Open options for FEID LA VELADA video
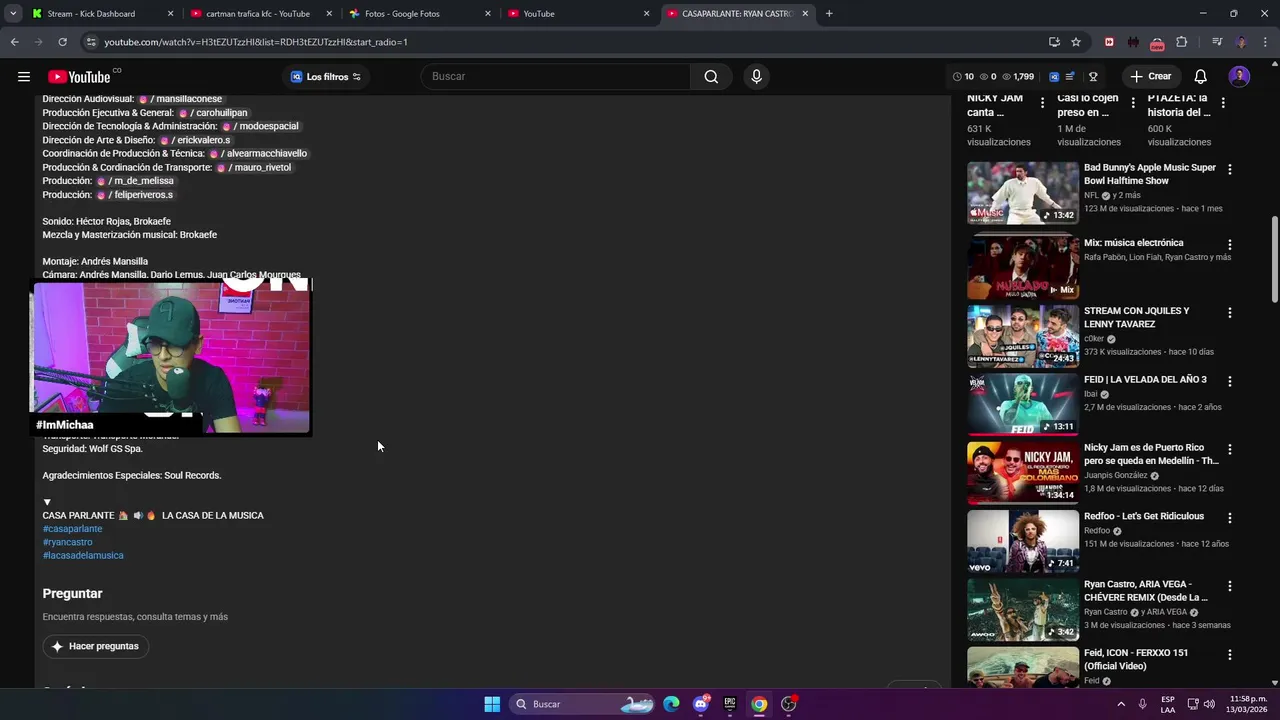 coord(1230,382)
